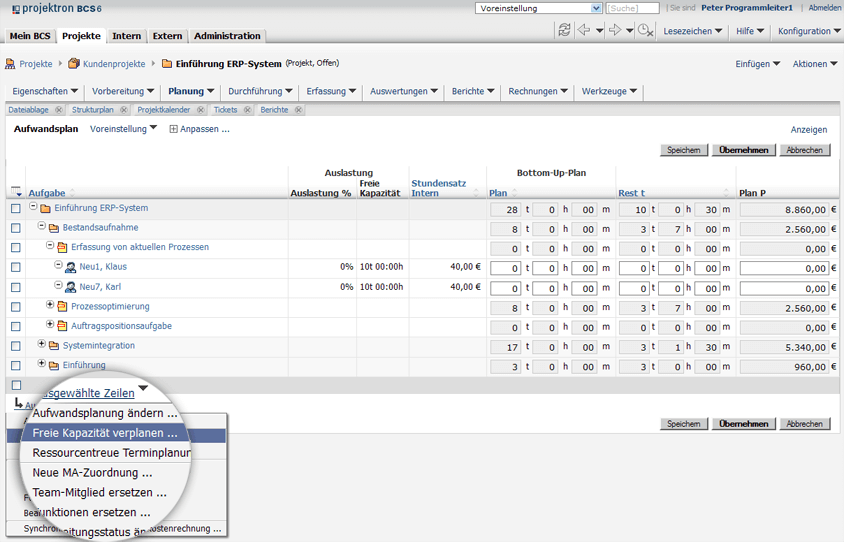Viewport: 844px width, 542px height.
Task: Click the task icon of Auftragspositionsaufgabe
Action: tap(62, 326)
